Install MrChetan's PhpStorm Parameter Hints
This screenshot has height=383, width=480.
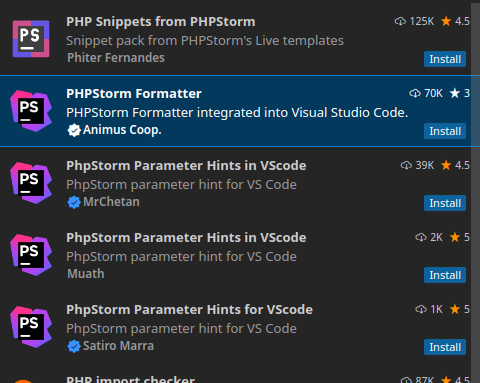pos(445,203)
